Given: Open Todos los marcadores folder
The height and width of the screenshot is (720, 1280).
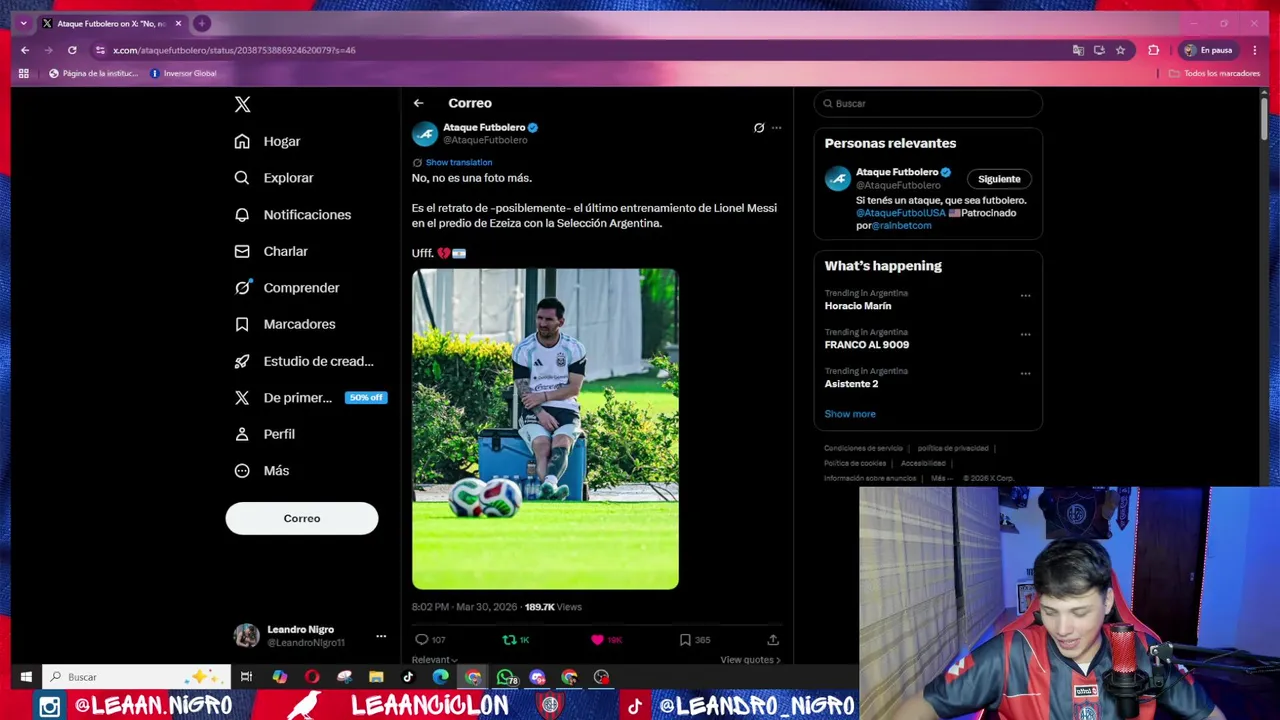Looking at the screenshot, I should pyautogui.click(x=1214, y=73).
